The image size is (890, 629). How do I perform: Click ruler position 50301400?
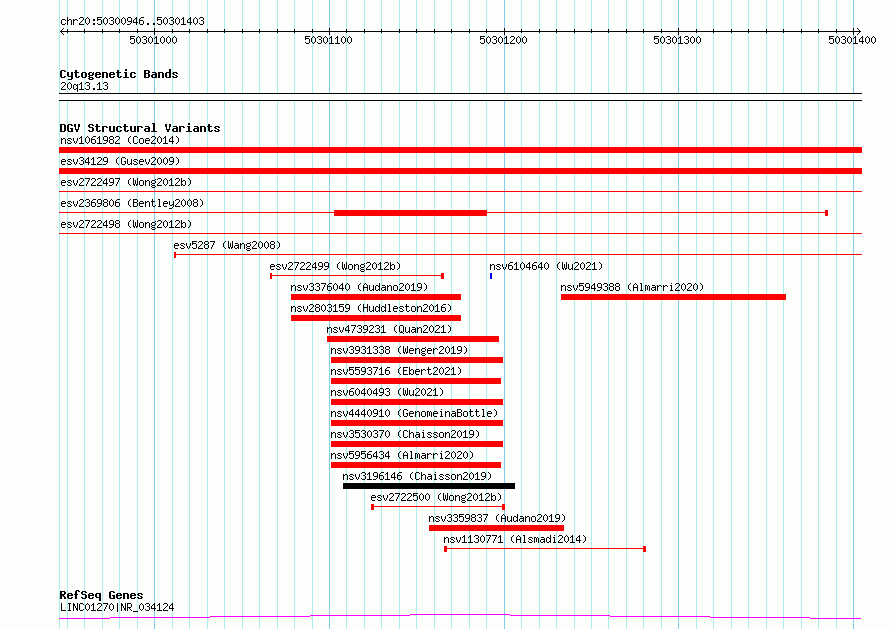click(852, 40)
